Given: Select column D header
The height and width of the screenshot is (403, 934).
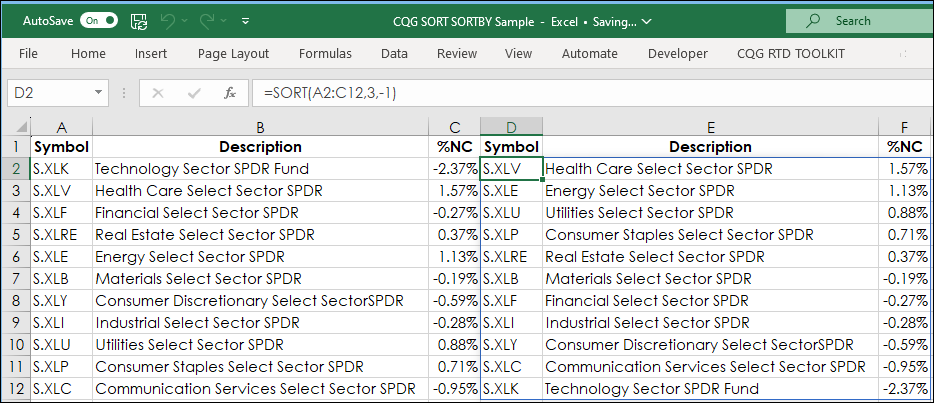Looking at the screenshot, I should coord(510,126).
